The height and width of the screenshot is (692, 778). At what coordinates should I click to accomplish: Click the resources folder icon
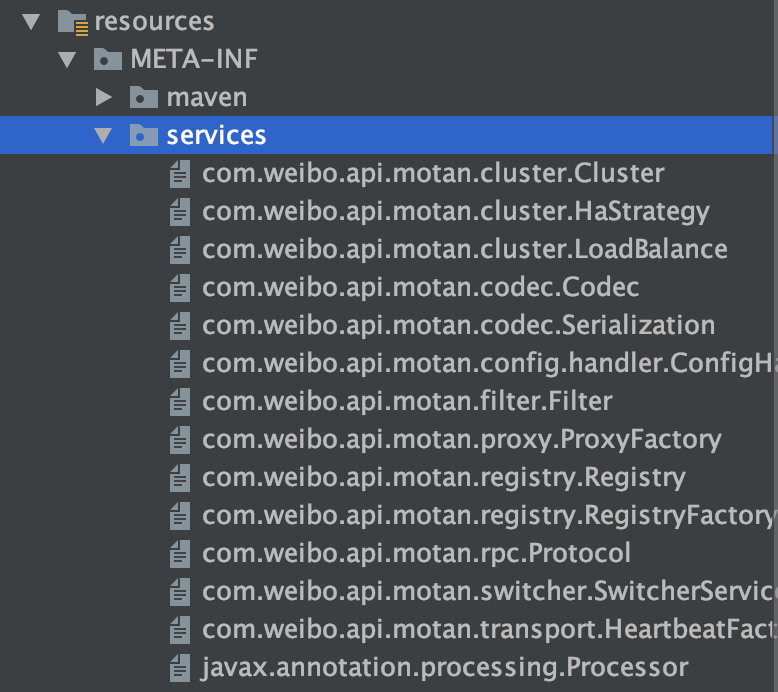tap(71, 21)
